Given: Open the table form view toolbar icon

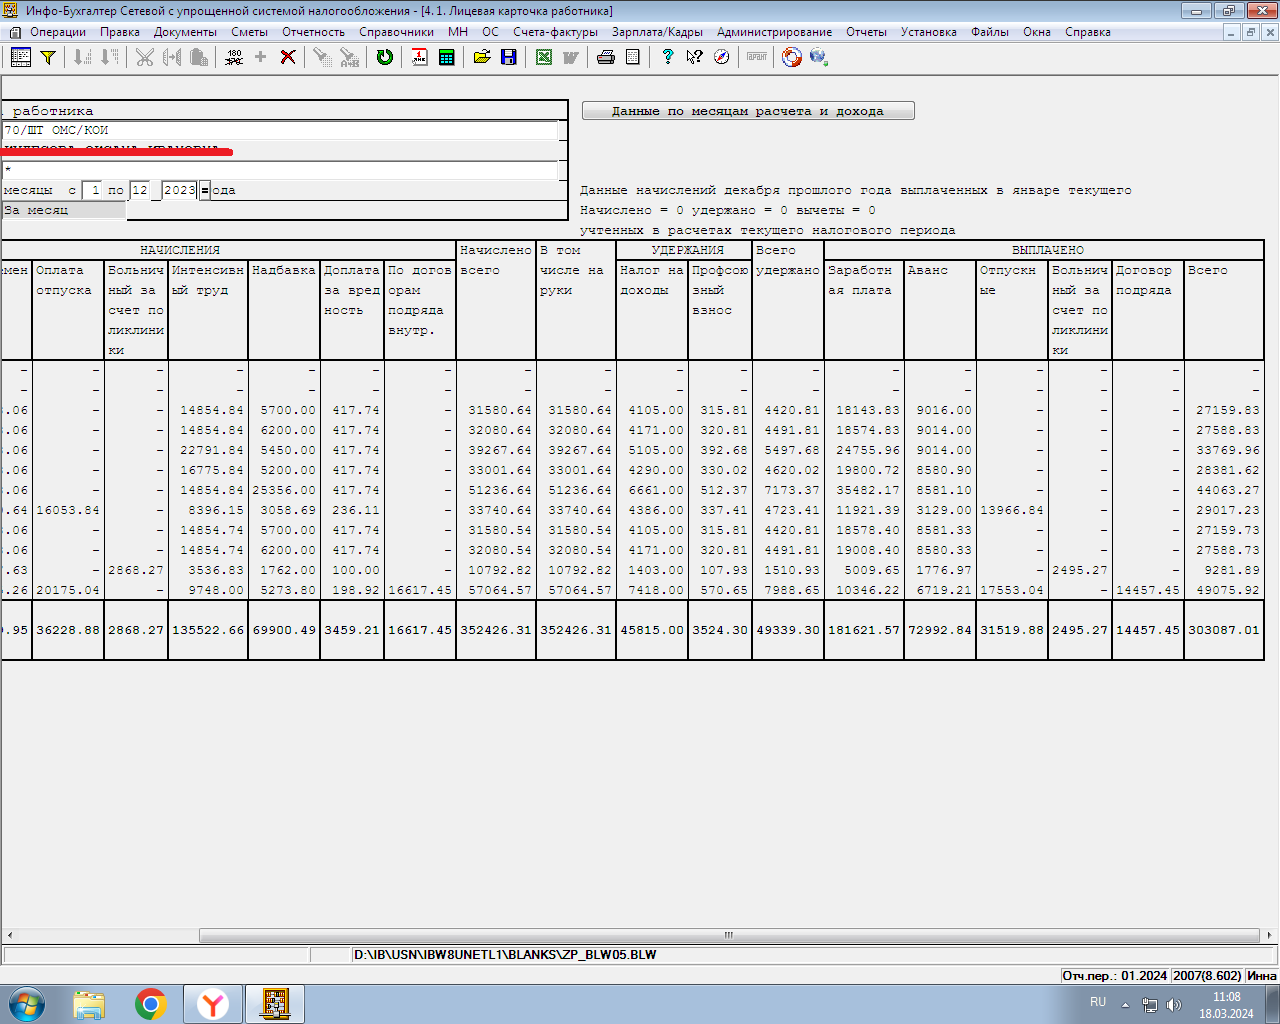Looking at the screenshot, I should pos(21,57).
